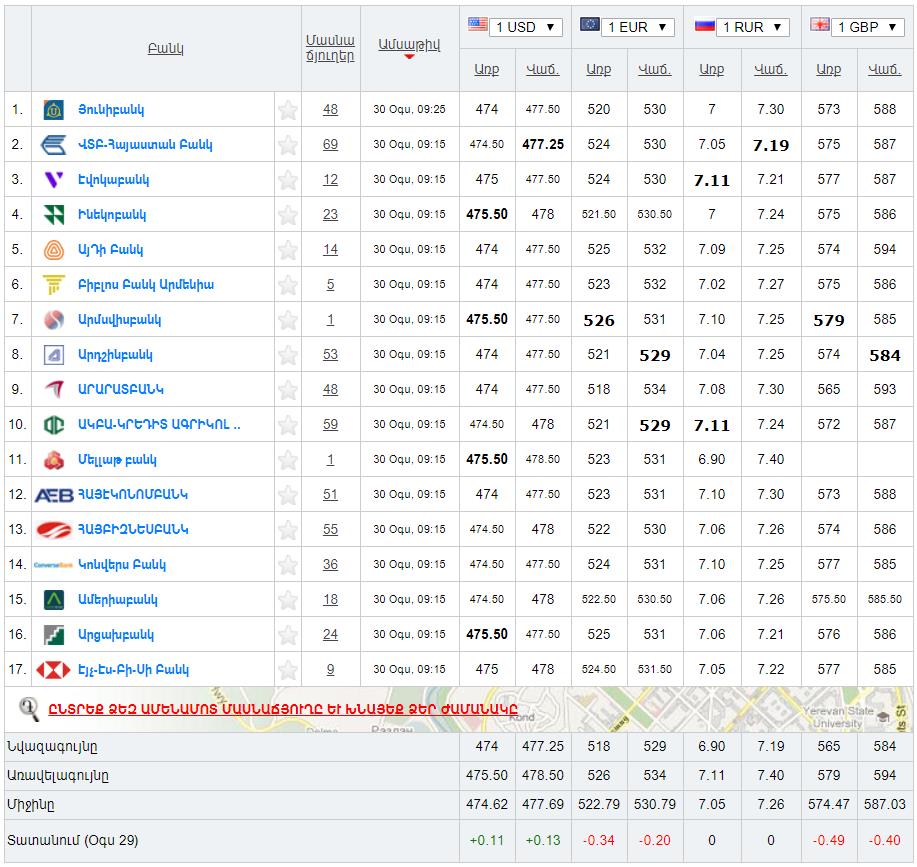Click the Inecobank green logo icon
The image size is (917, 867).
tap(54, 215)
